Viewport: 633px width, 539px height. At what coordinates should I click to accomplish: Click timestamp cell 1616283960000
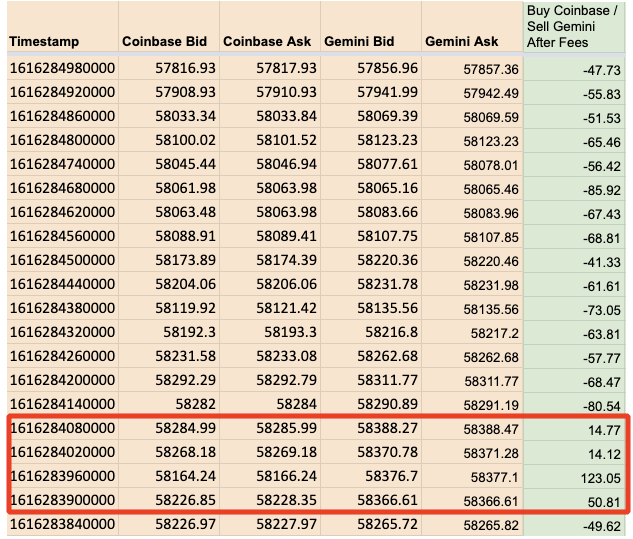coord(62,476)
